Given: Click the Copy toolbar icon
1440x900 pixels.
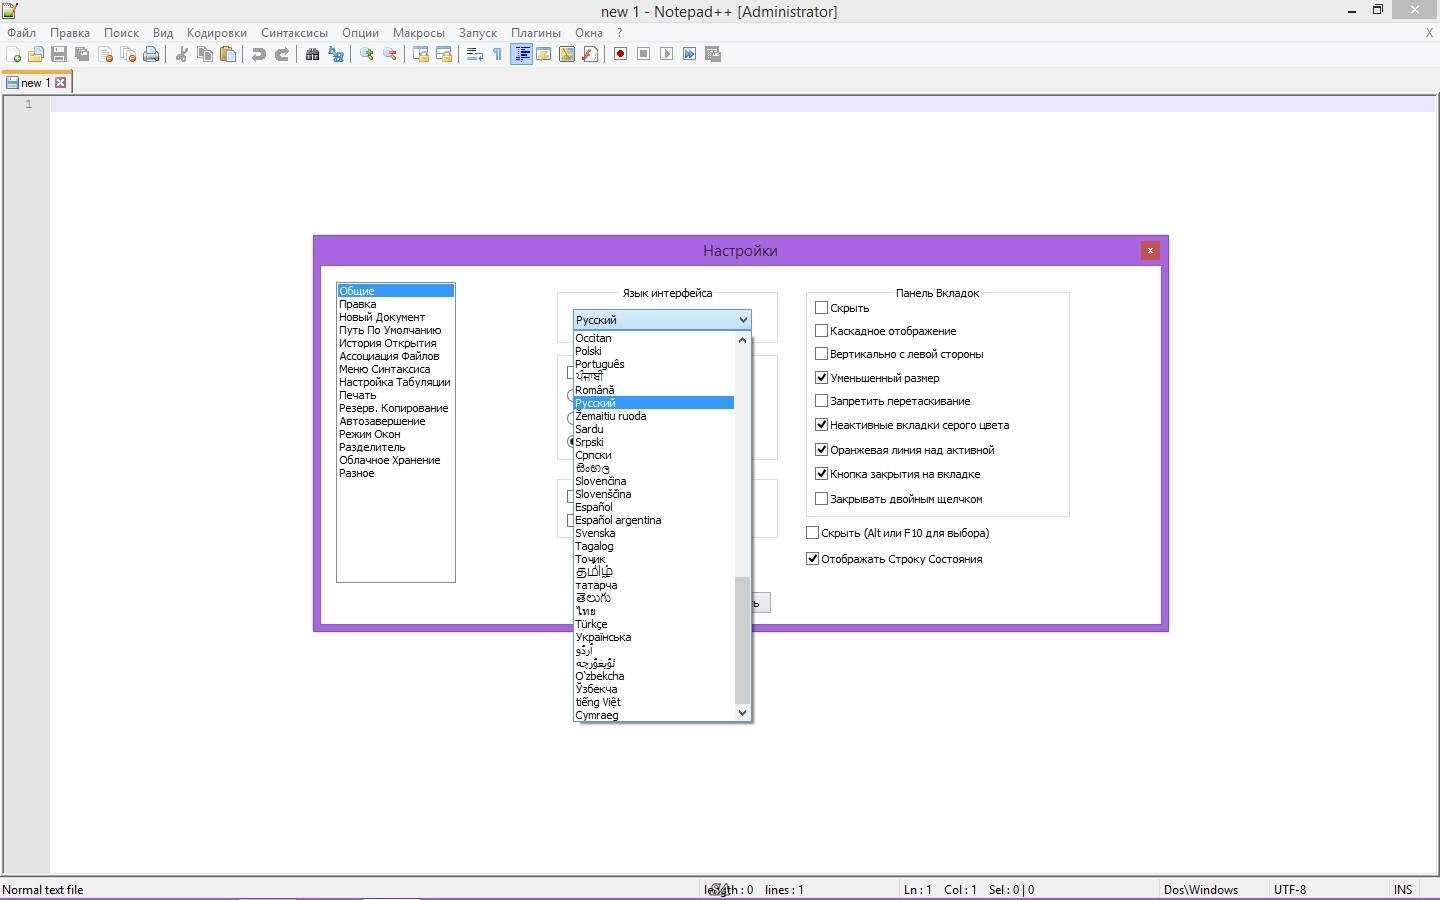Looking at the screenshot, I should [205, 54].
